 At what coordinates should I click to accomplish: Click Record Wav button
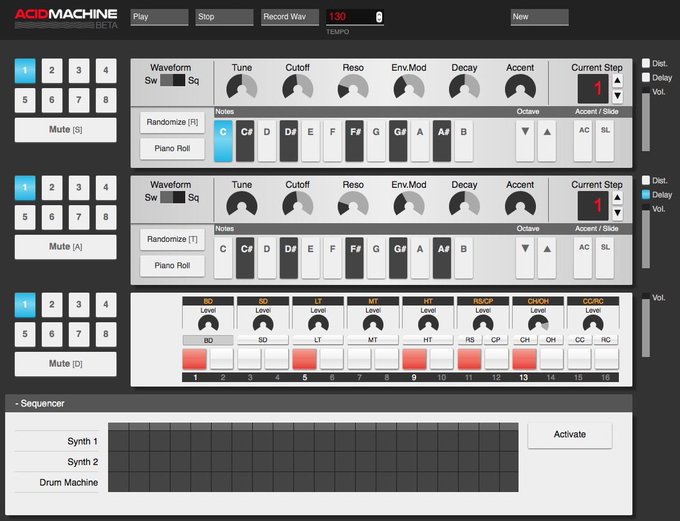click(x=290, y=17)
